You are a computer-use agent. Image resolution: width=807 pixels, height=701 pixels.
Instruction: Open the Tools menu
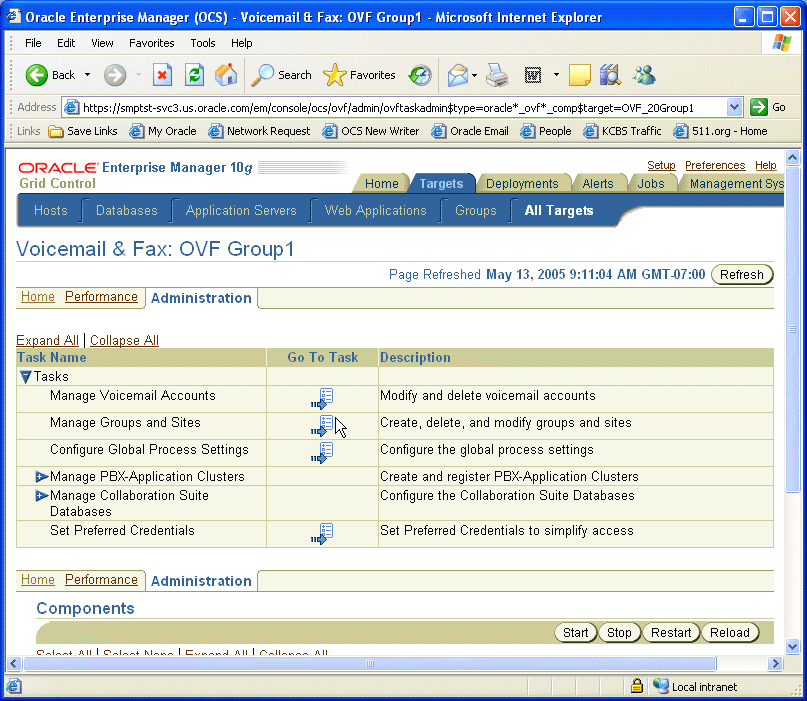203,42
